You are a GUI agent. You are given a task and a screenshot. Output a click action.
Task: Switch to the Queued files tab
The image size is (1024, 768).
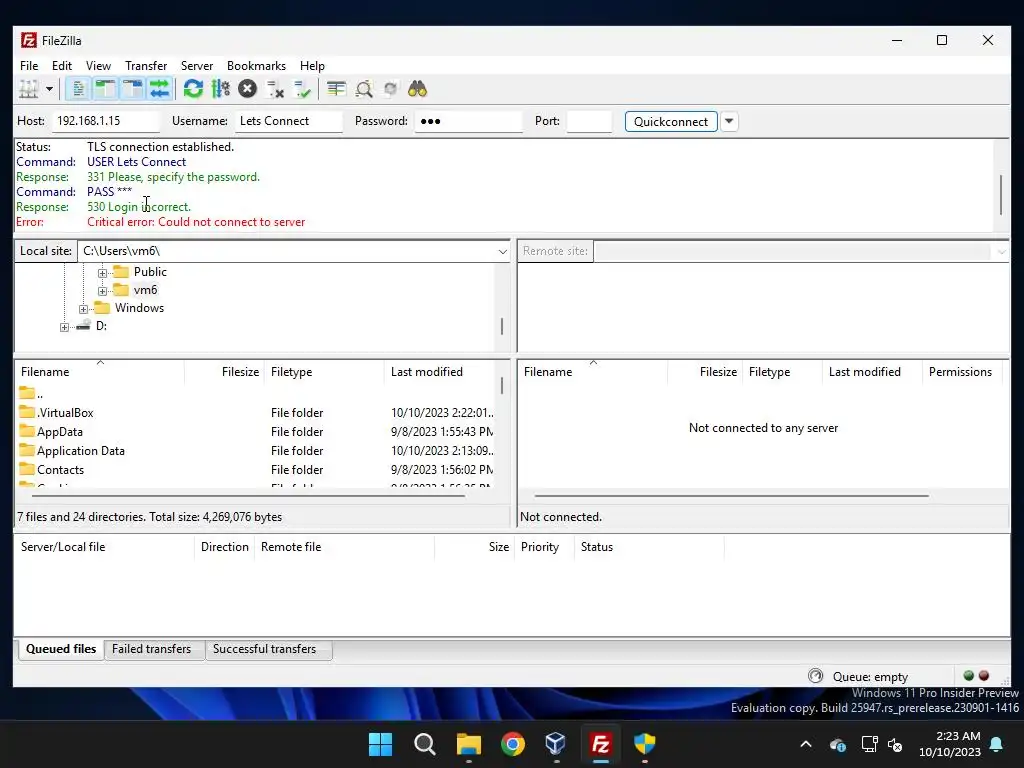coord(61,649)
